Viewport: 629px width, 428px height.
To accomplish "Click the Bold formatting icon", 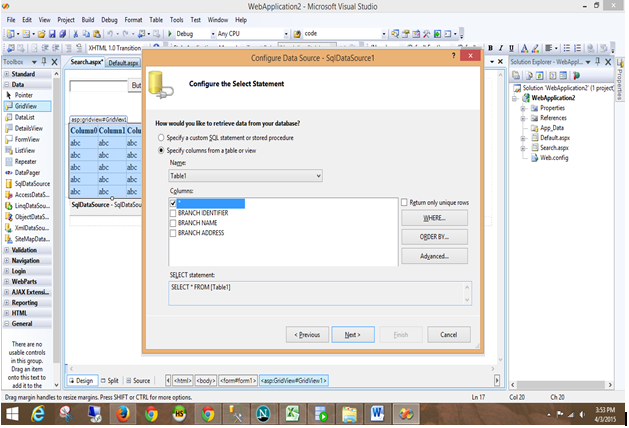I will coord(490,48).
